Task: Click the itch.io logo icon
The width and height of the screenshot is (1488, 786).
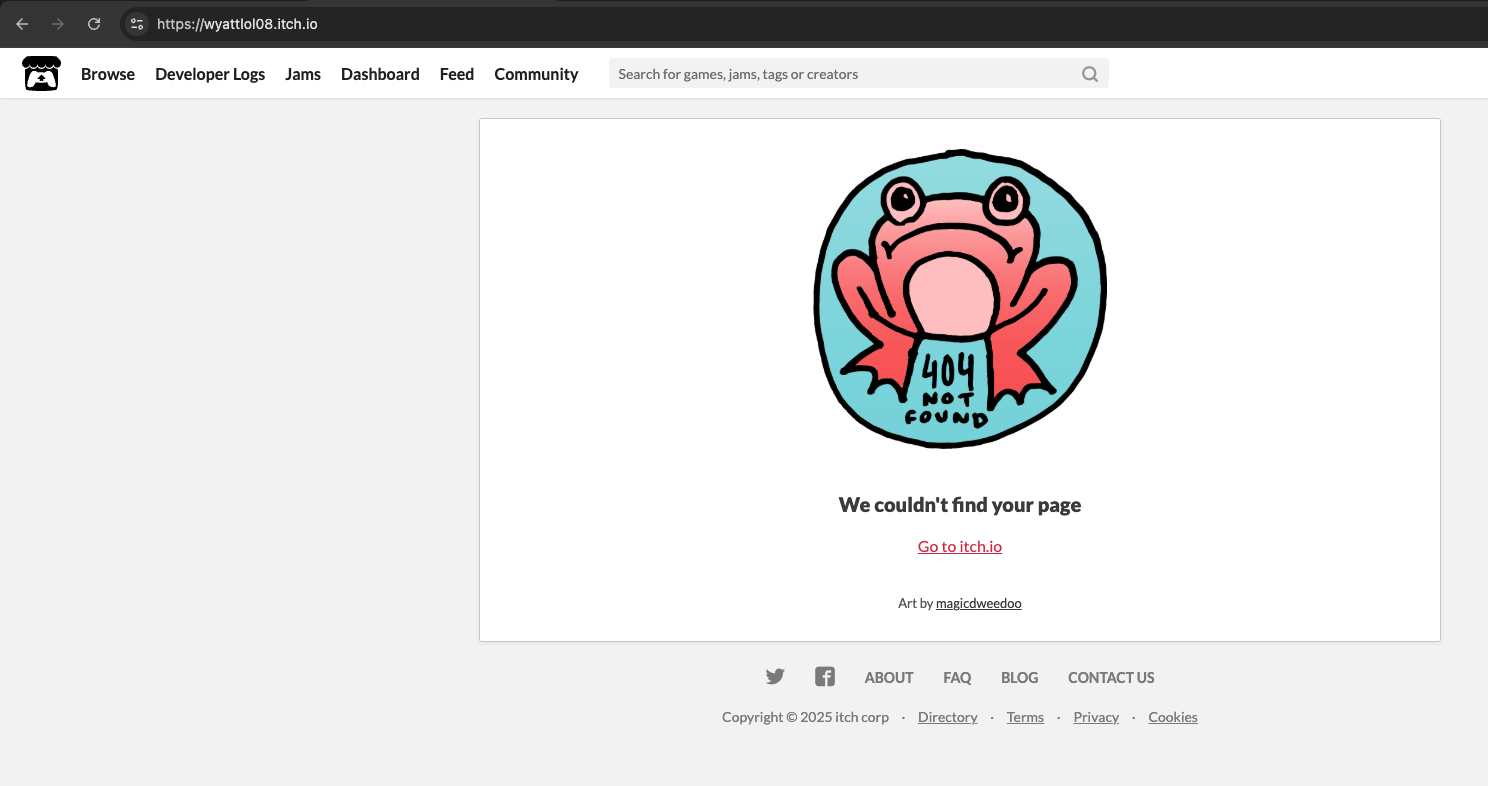Action: [x=41, y=74]
